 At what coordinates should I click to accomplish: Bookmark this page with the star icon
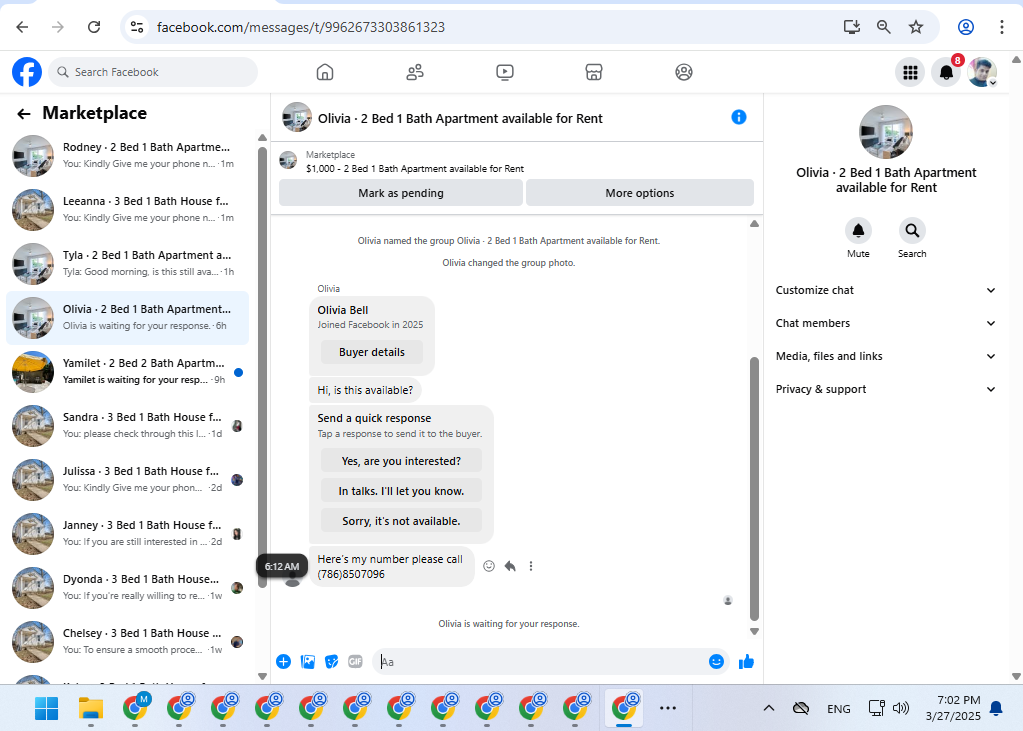click(916, 27)
